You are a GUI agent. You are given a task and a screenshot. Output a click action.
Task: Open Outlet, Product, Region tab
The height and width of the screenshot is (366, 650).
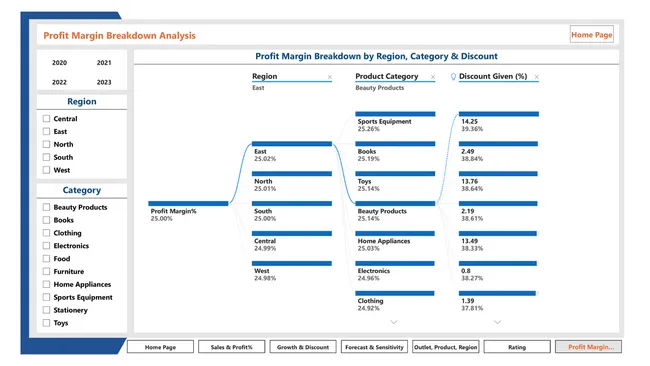pyautogui.click(x=446, y=347)
